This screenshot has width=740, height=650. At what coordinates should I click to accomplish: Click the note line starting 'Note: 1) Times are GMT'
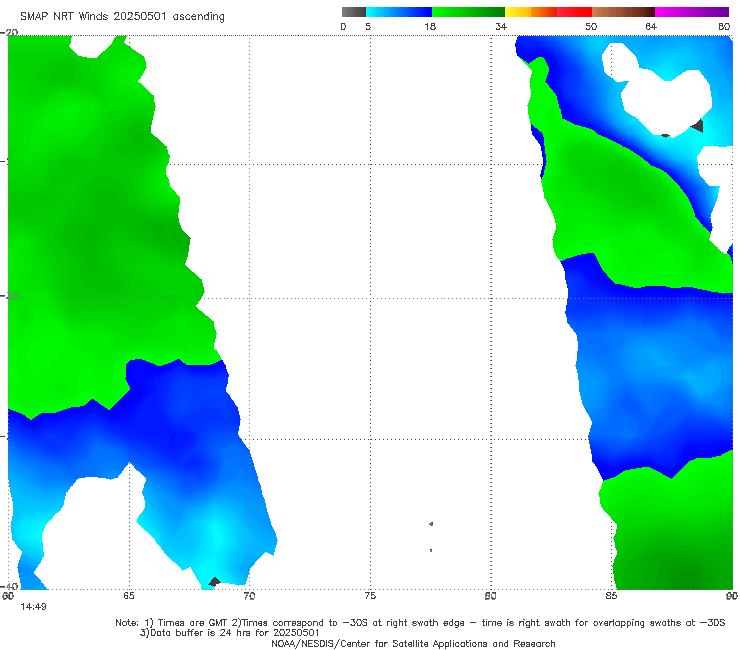[x=420, y=623]
